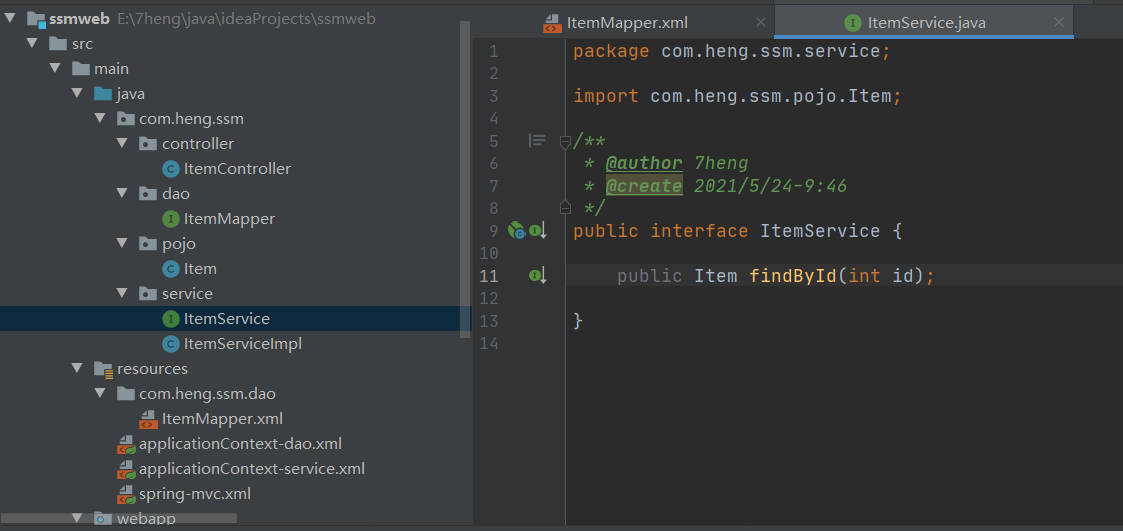Click the applicationContext-dao.xml Spring config icon
Screen dimensions: 1123x531
pos(126,444)
